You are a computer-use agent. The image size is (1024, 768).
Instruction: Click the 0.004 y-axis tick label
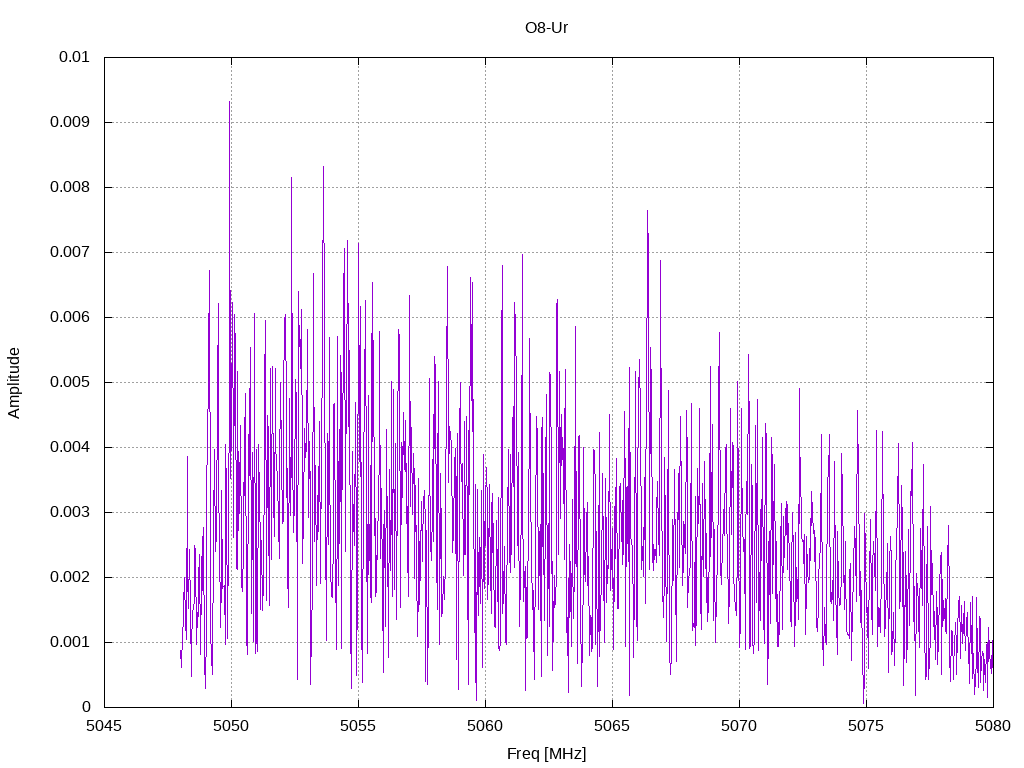70,447
